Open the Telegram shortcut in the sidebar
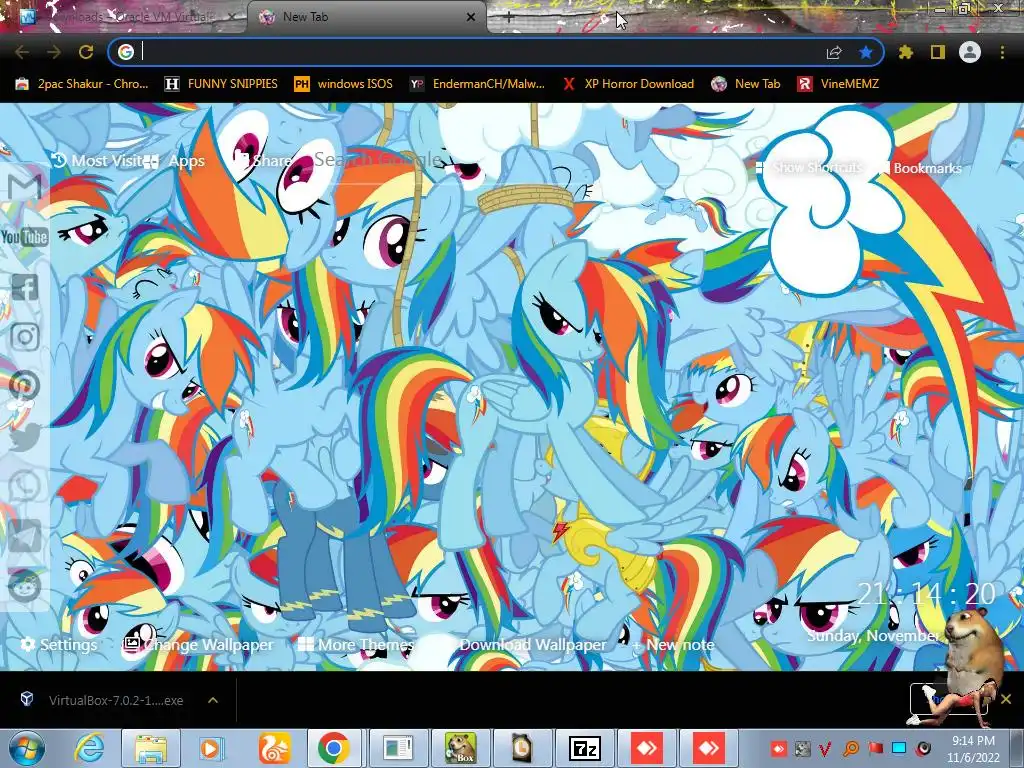 point(25,536)
